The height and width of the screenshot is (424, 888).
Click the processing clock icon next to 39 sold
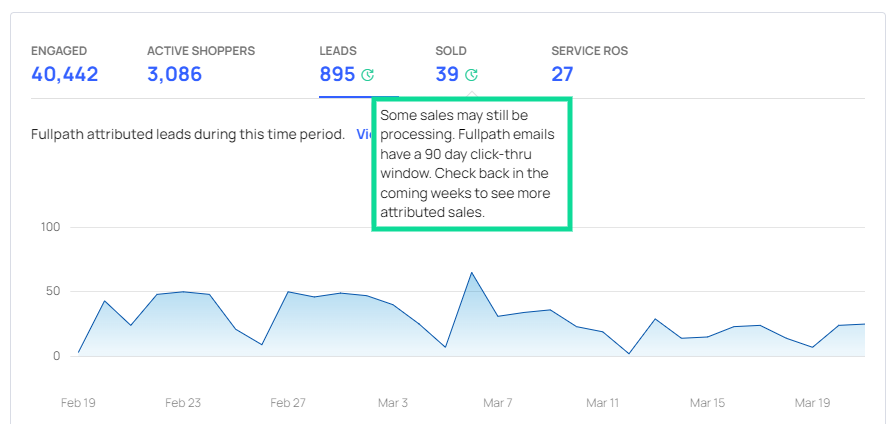[472, 75]
